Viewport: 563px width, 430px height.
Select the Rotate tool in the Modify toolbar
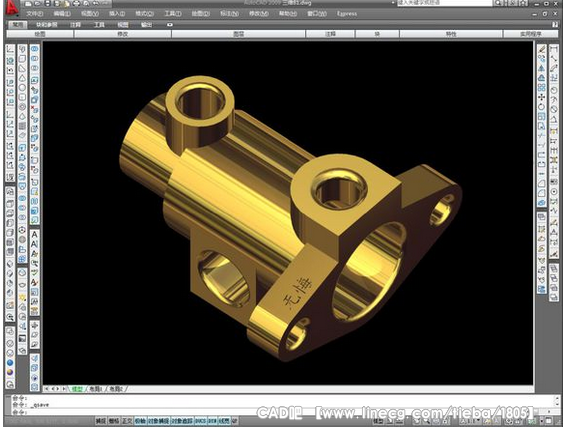point(542,107)
